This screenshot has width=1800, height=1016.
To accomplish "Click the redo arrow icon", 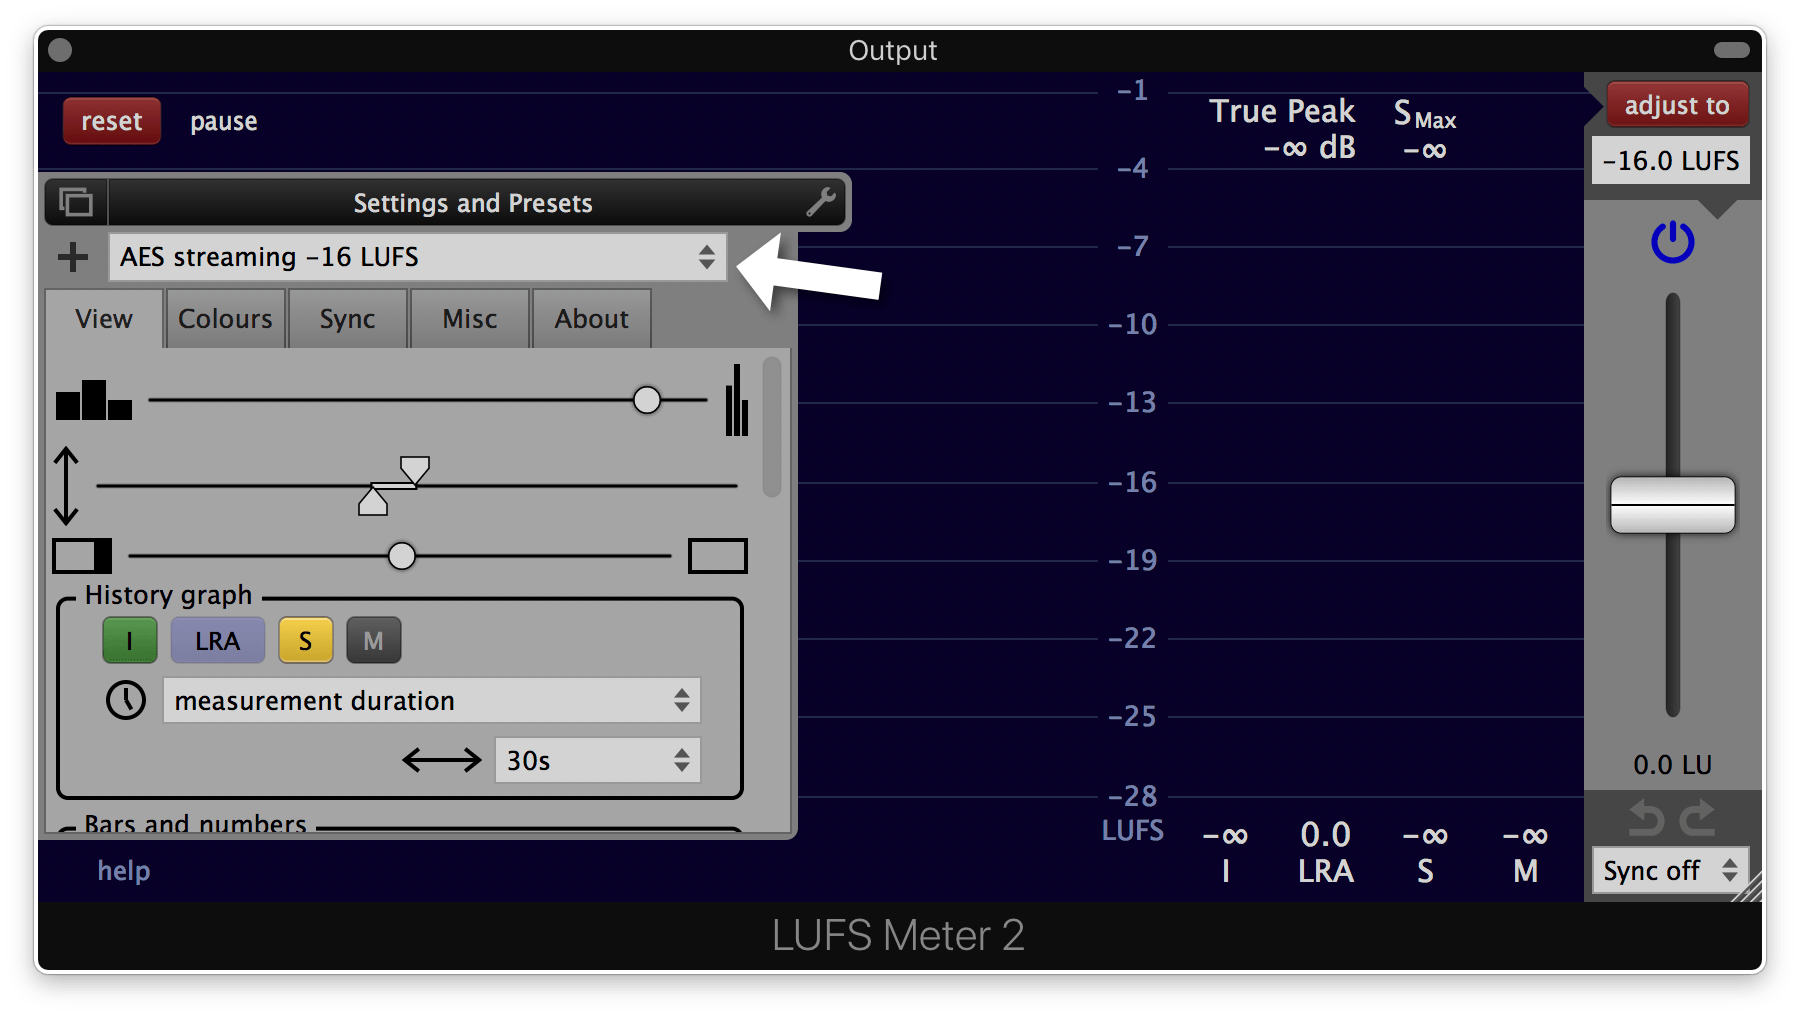I will [1697, 818].
